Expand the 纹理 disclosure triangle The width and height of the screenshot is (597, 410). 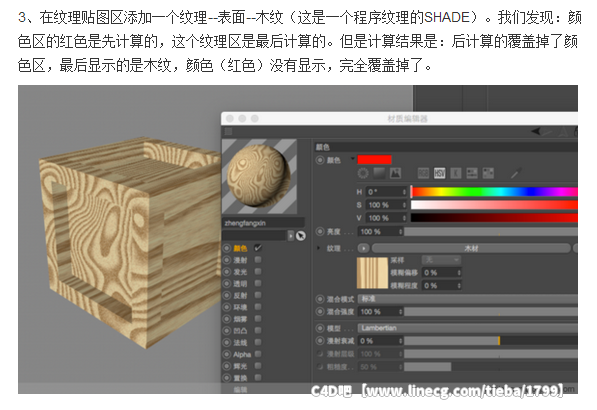pyautogui.click(x=319, y=248)
